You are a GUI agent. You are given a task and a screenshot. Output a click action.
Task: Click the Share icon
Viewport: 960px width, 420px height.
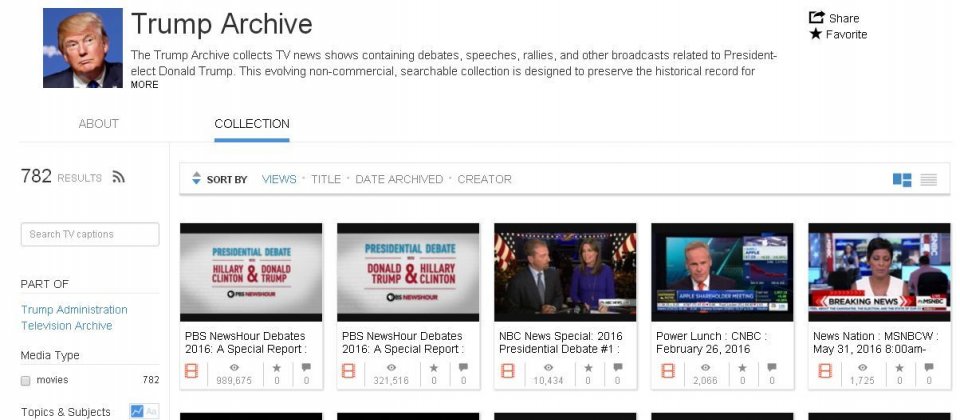coord(817,17)
